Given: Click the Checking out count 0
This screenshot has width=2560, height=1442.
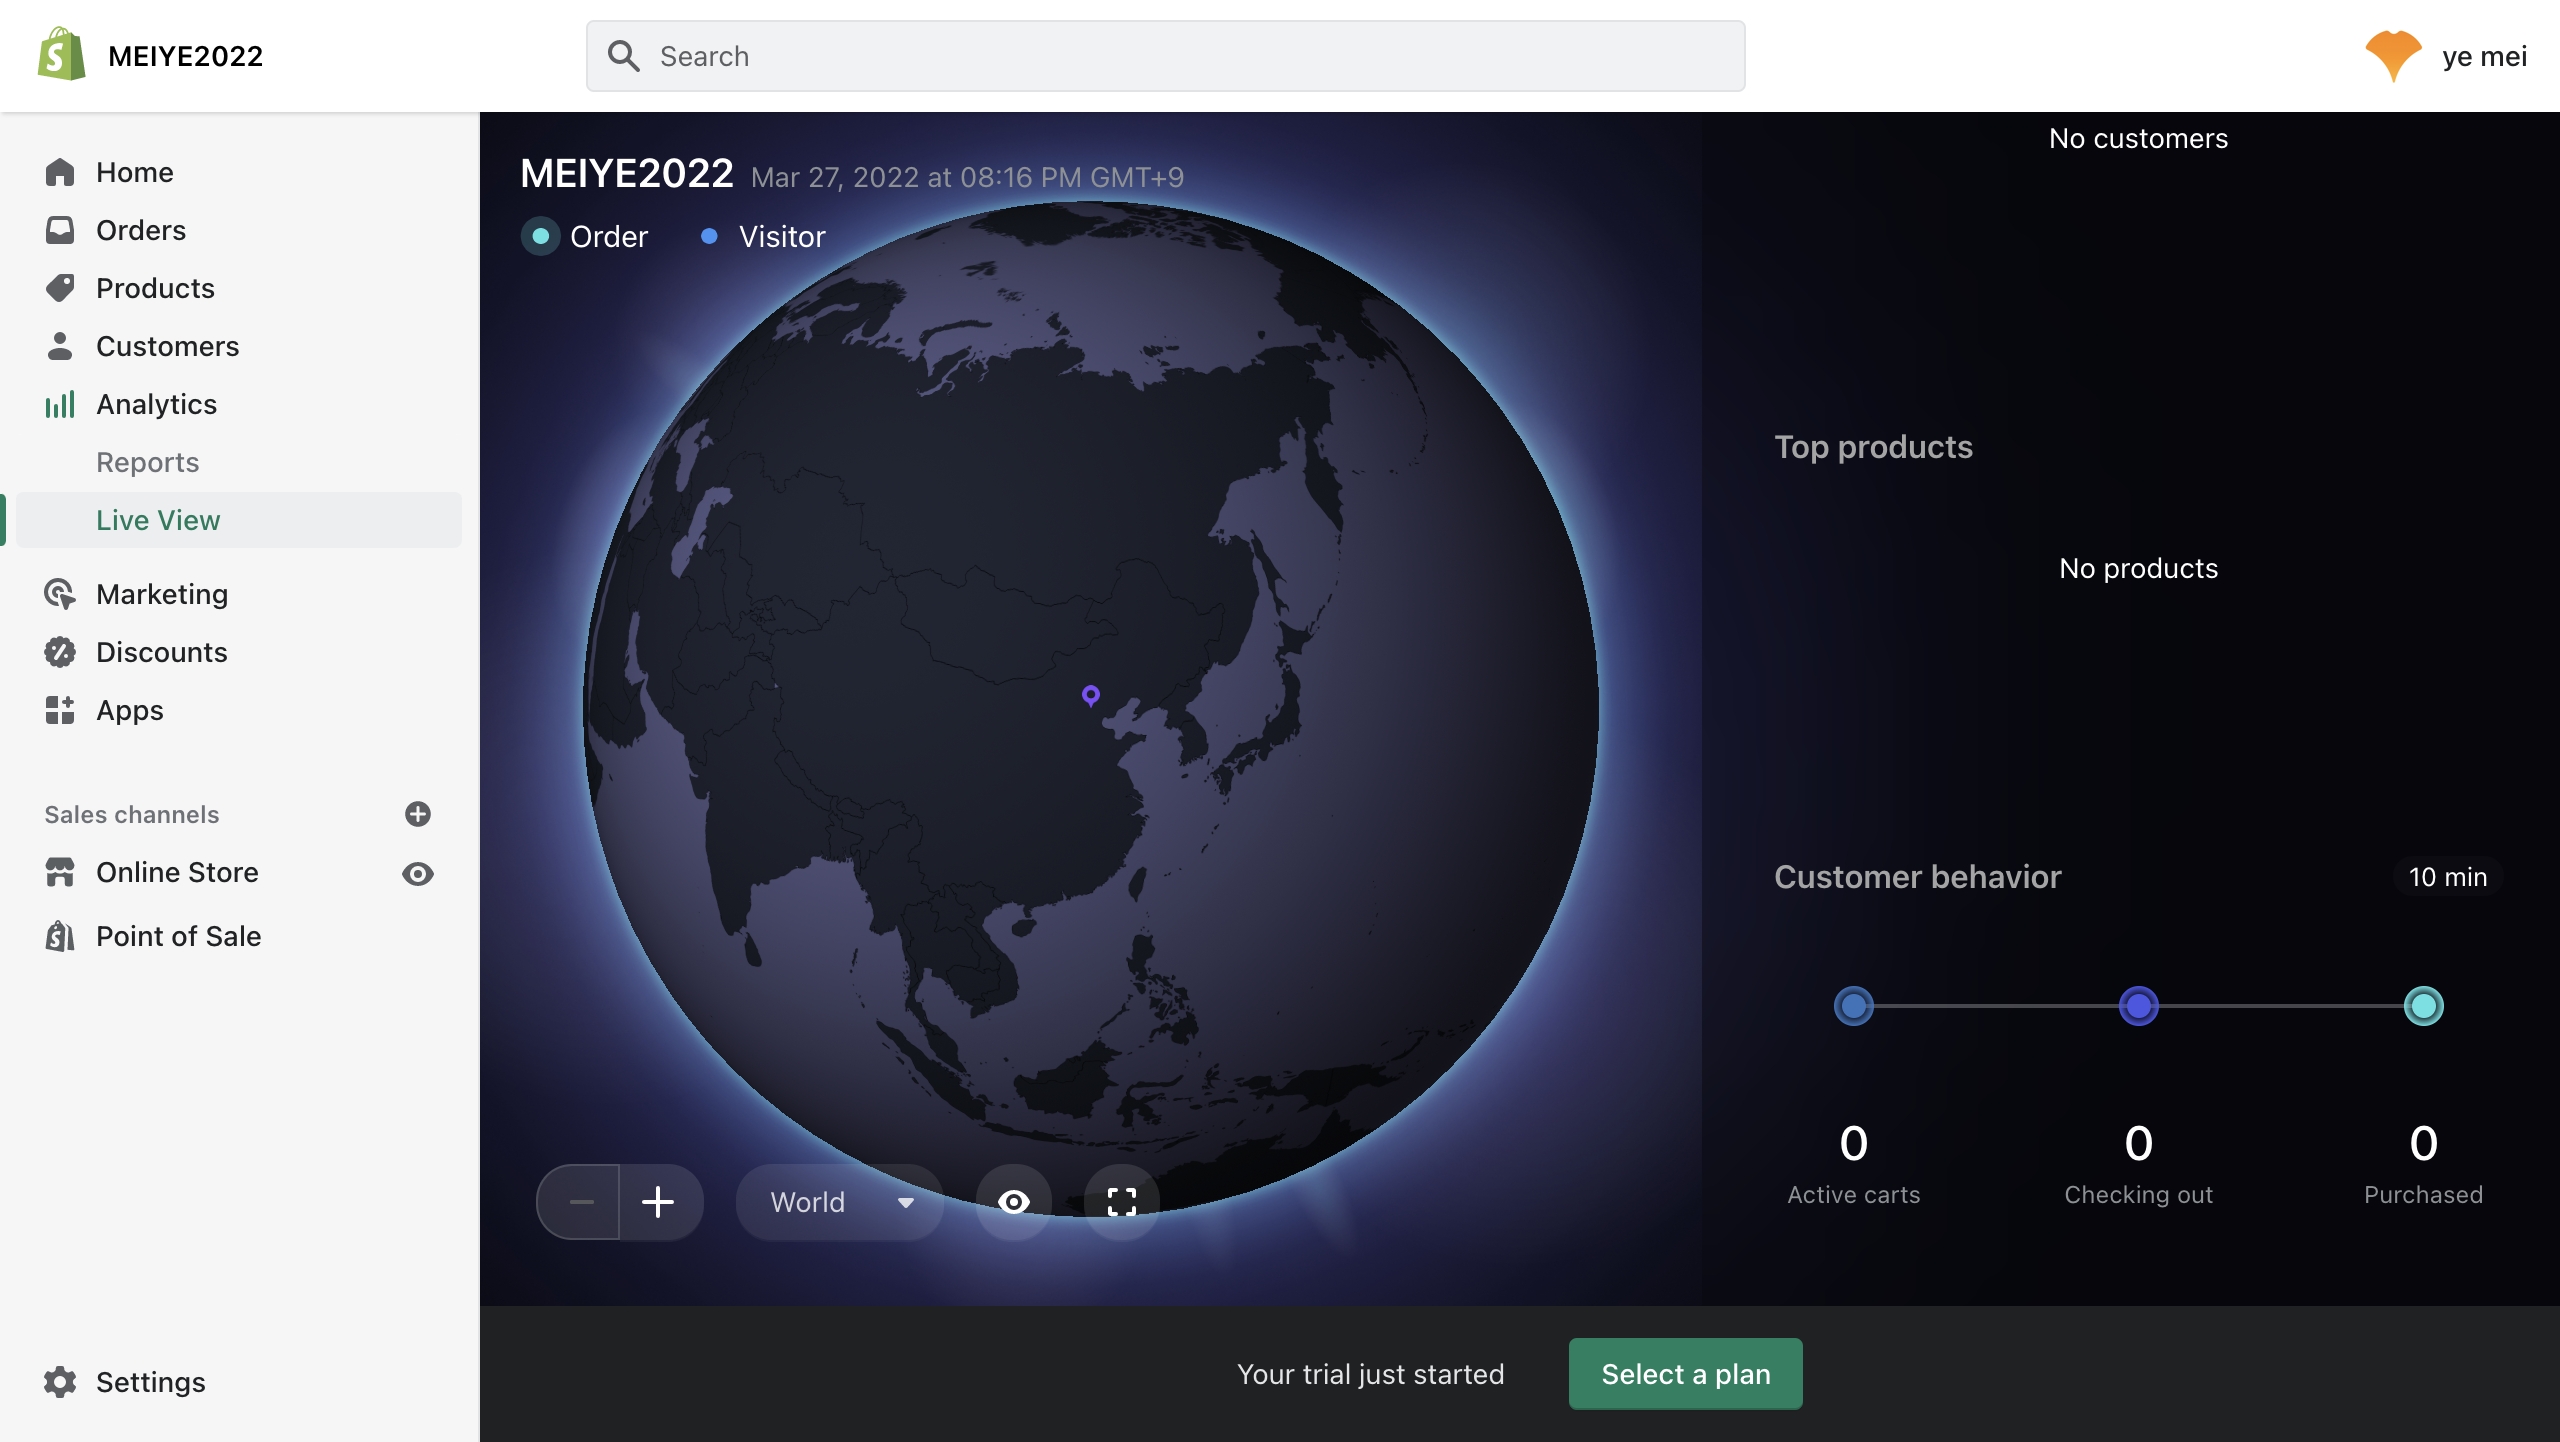Looking at the screenshot, I should tap(2139, 1143).
